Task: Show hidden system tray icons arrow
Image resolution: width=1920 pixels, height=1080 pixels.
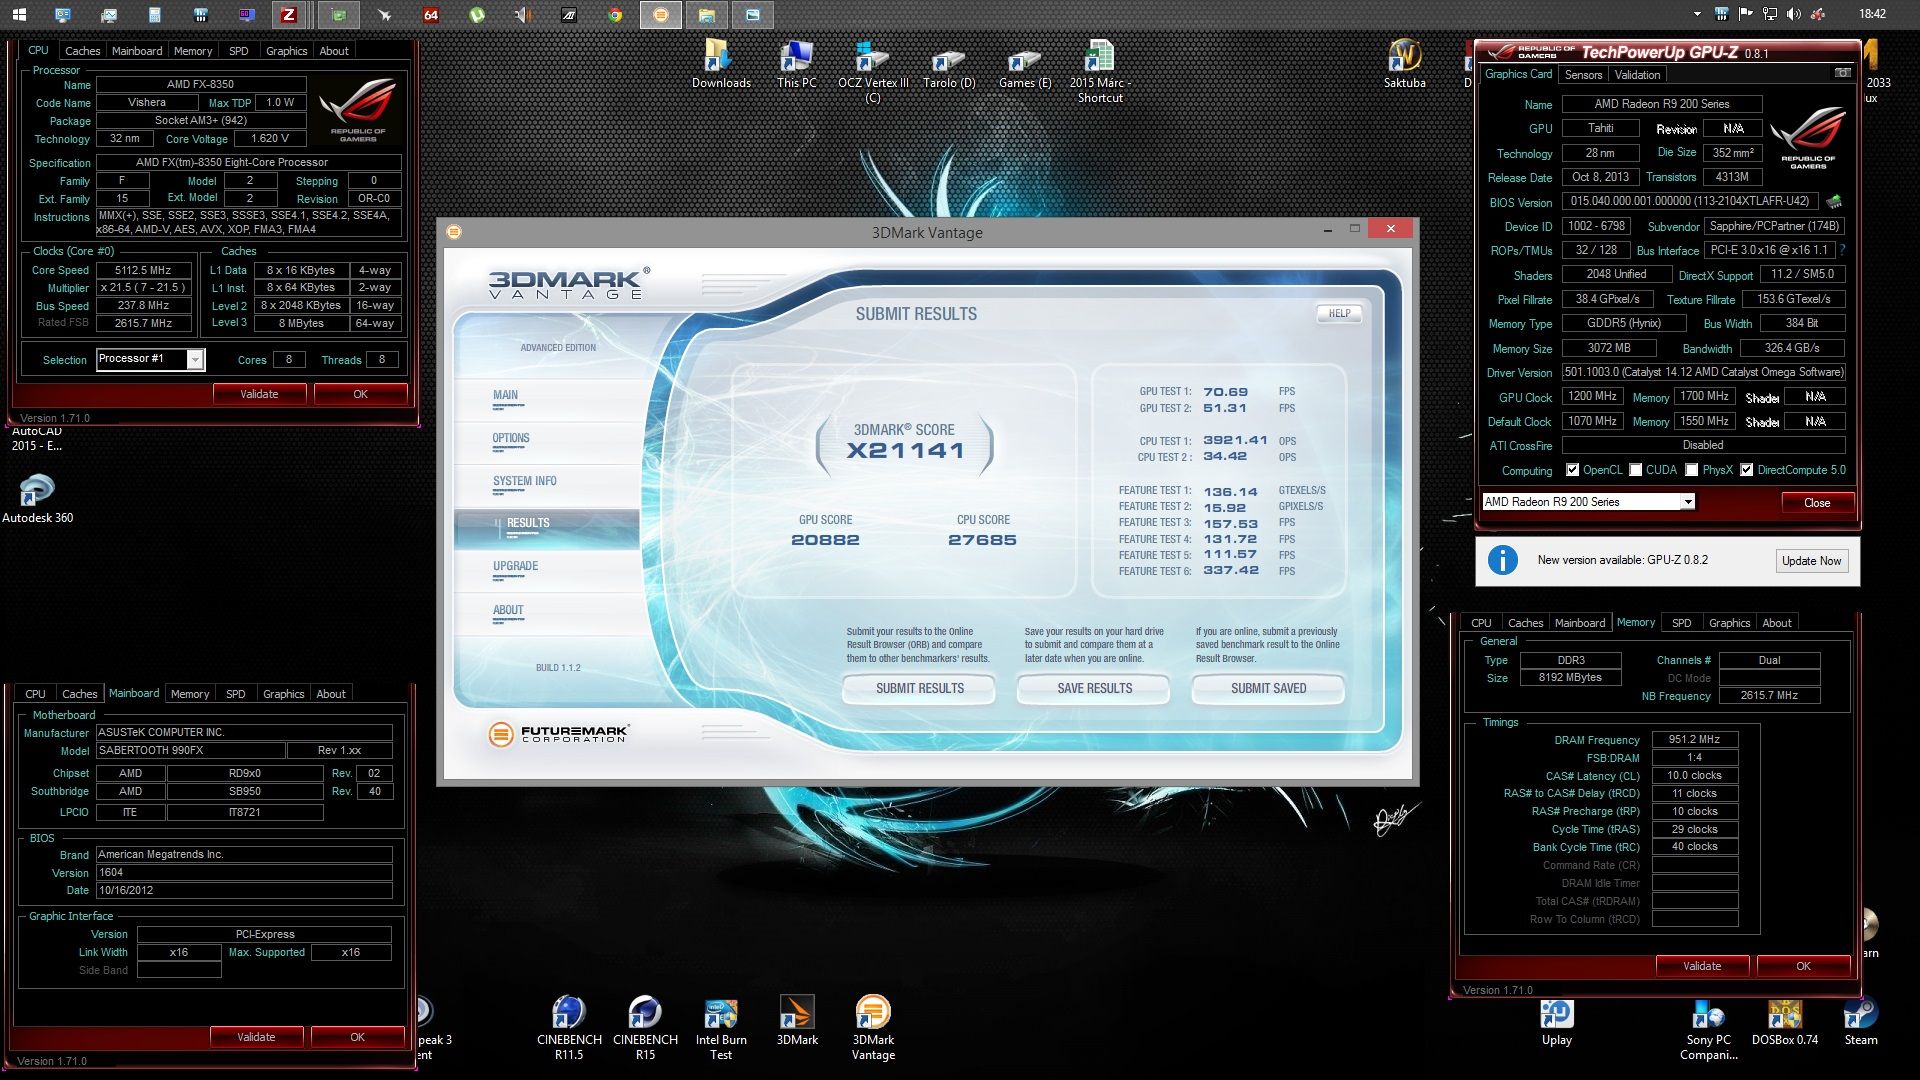Action: coord(1697,14)
